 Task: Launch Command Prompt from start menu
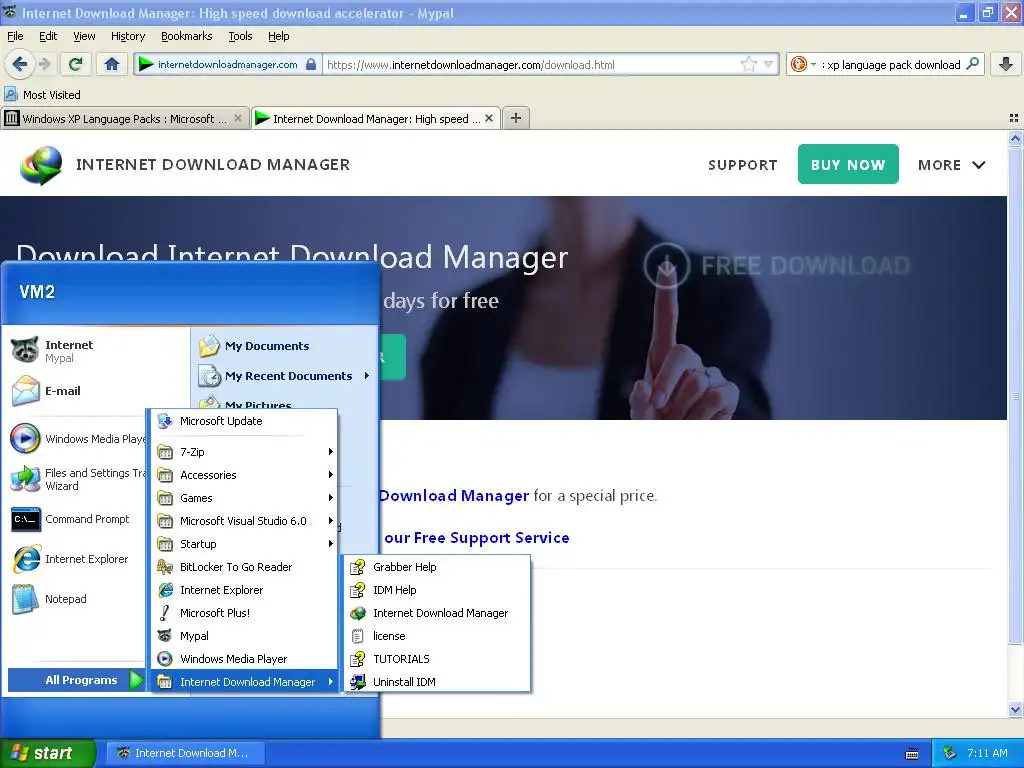77,519
